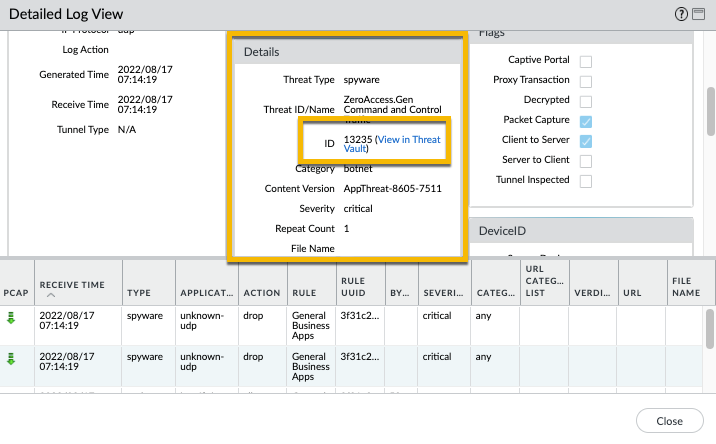Click the log table vertical scrollbar
This screenshot has height=444, width=716.
(709, 330)
